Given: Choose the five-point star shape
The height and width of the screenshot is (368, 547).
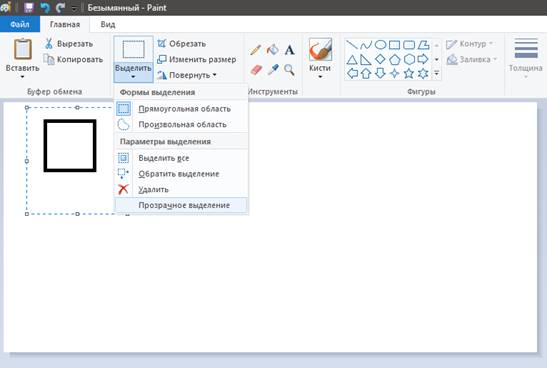Looking at the screenshot, I should coord(409,74).
